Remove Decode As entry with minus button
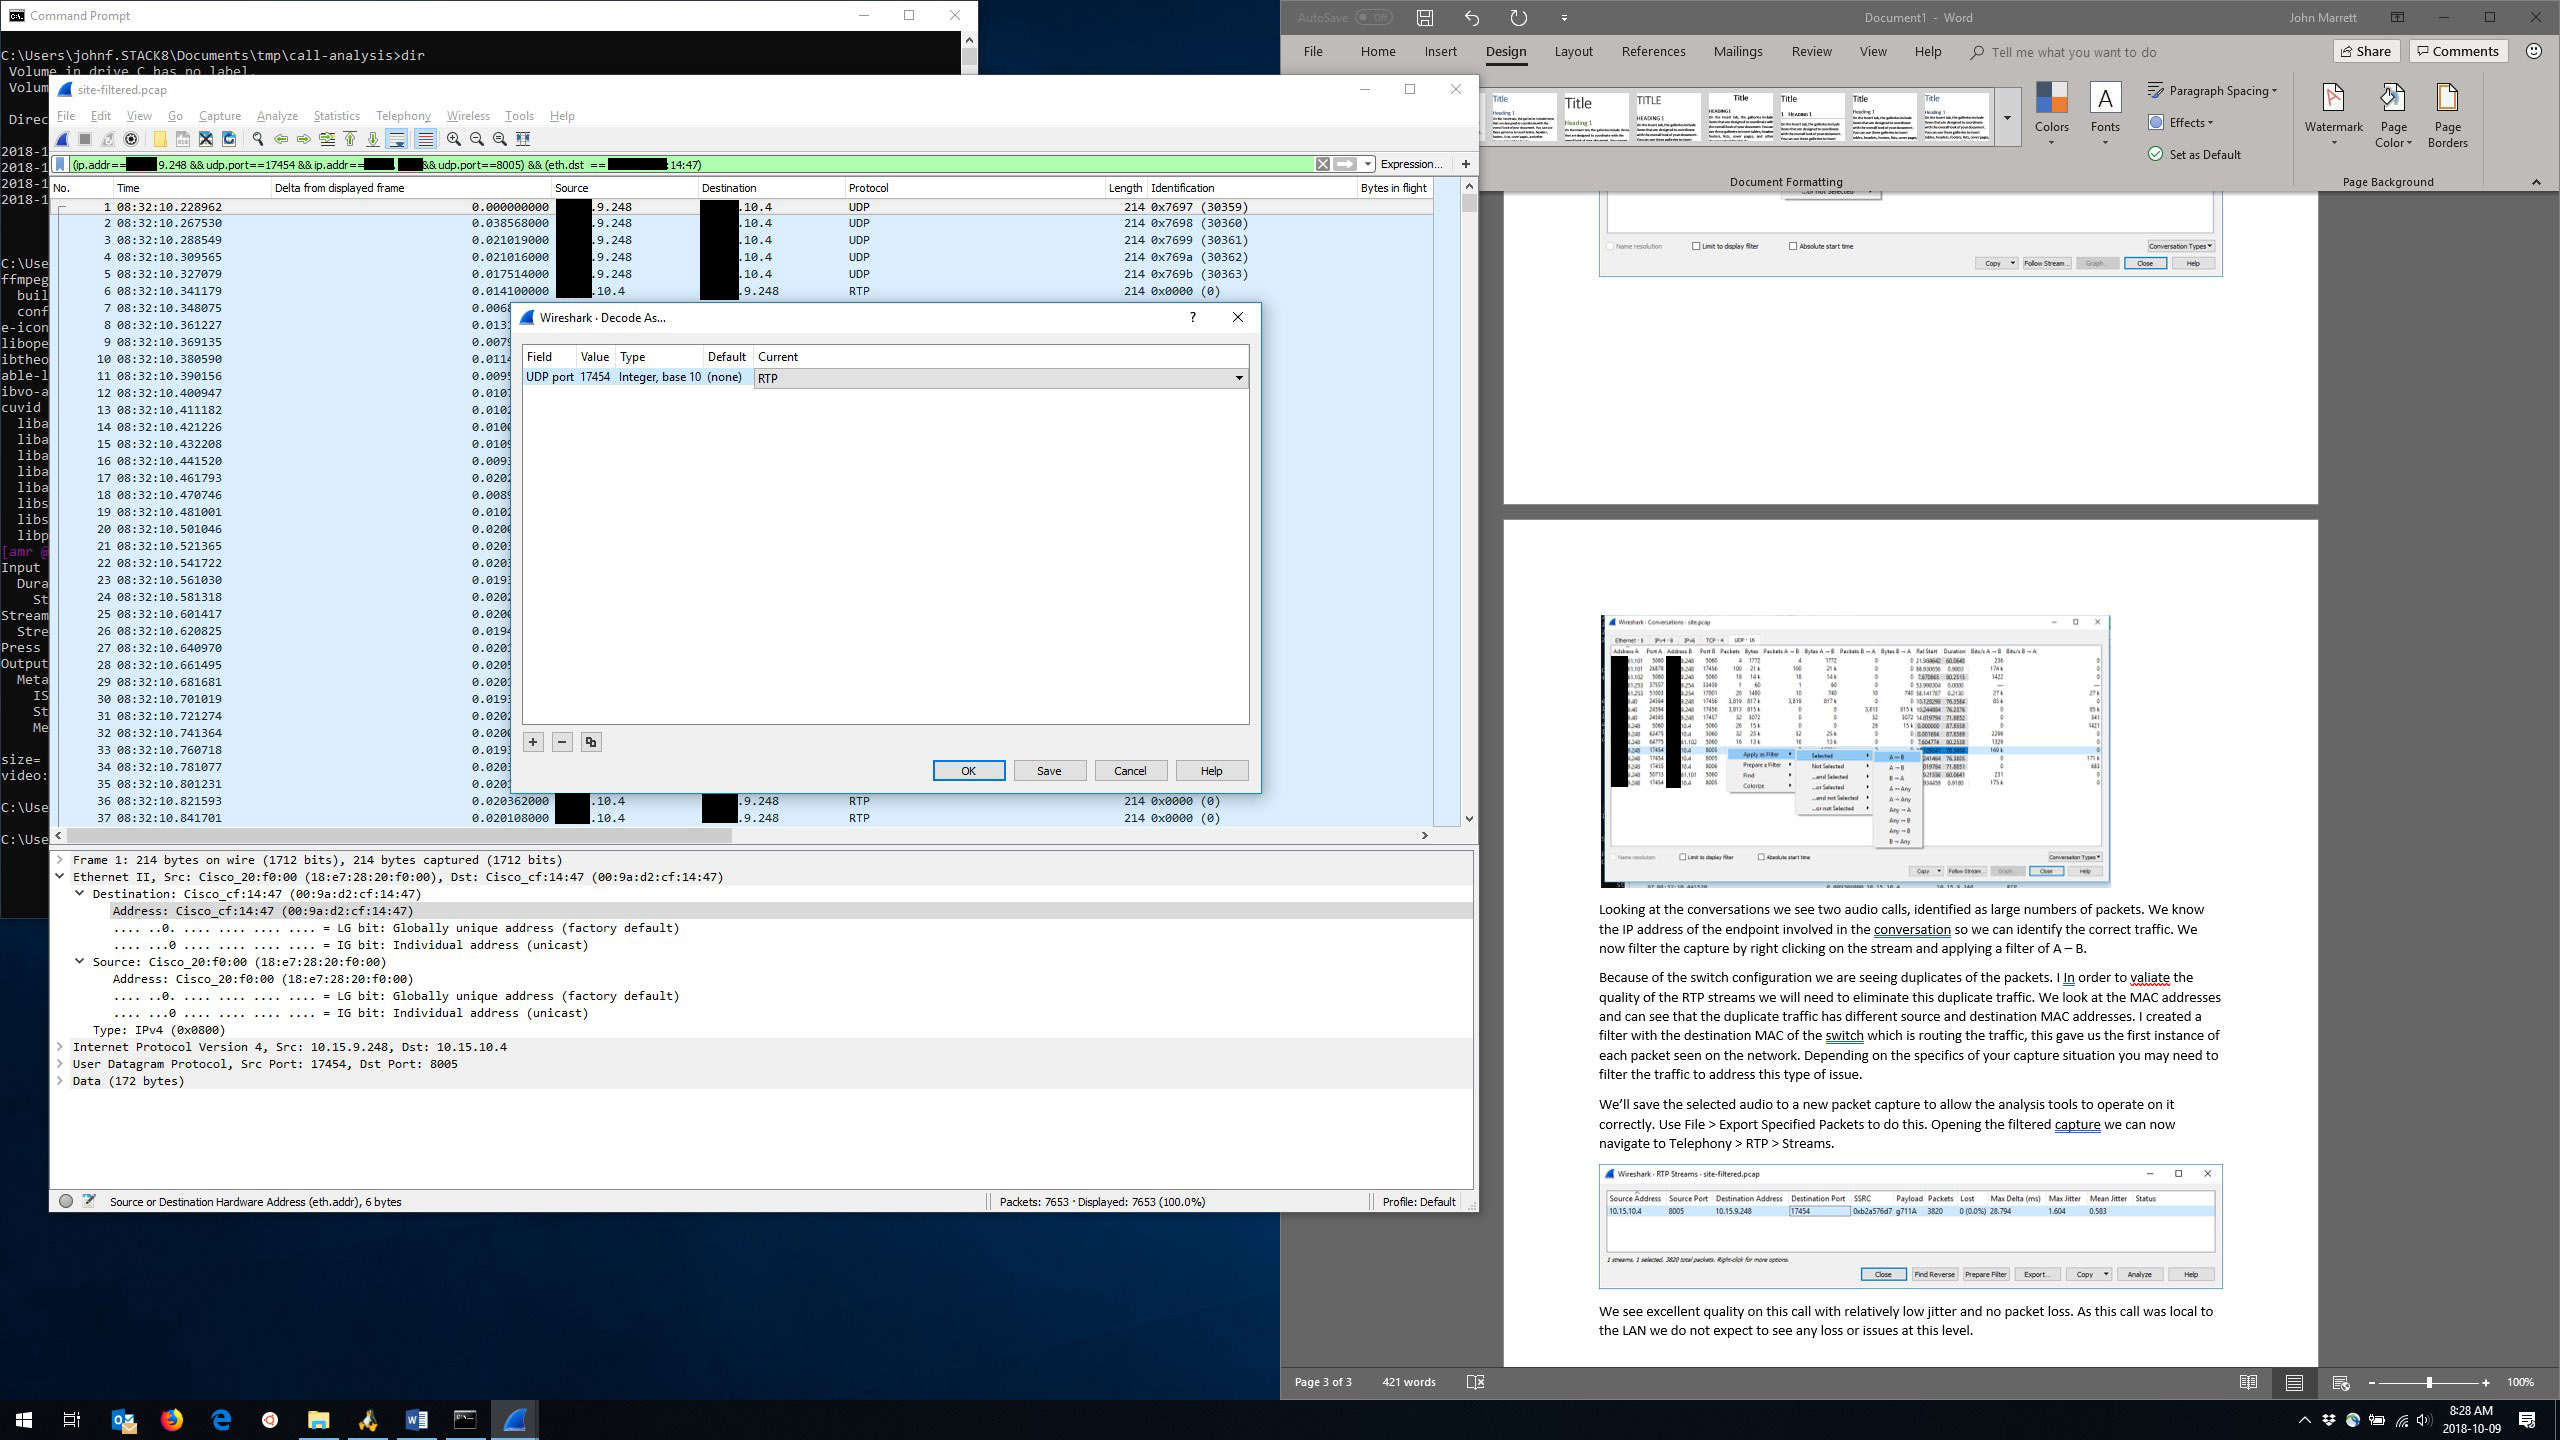Screen dimensions: 2560x1440 562,742
